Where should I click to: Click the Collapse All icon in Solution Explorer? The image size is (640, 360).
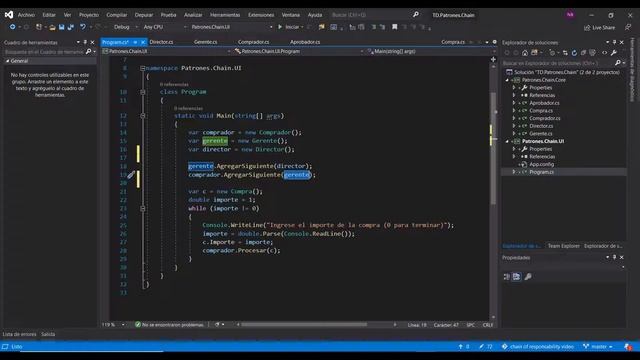click(583, 53)
